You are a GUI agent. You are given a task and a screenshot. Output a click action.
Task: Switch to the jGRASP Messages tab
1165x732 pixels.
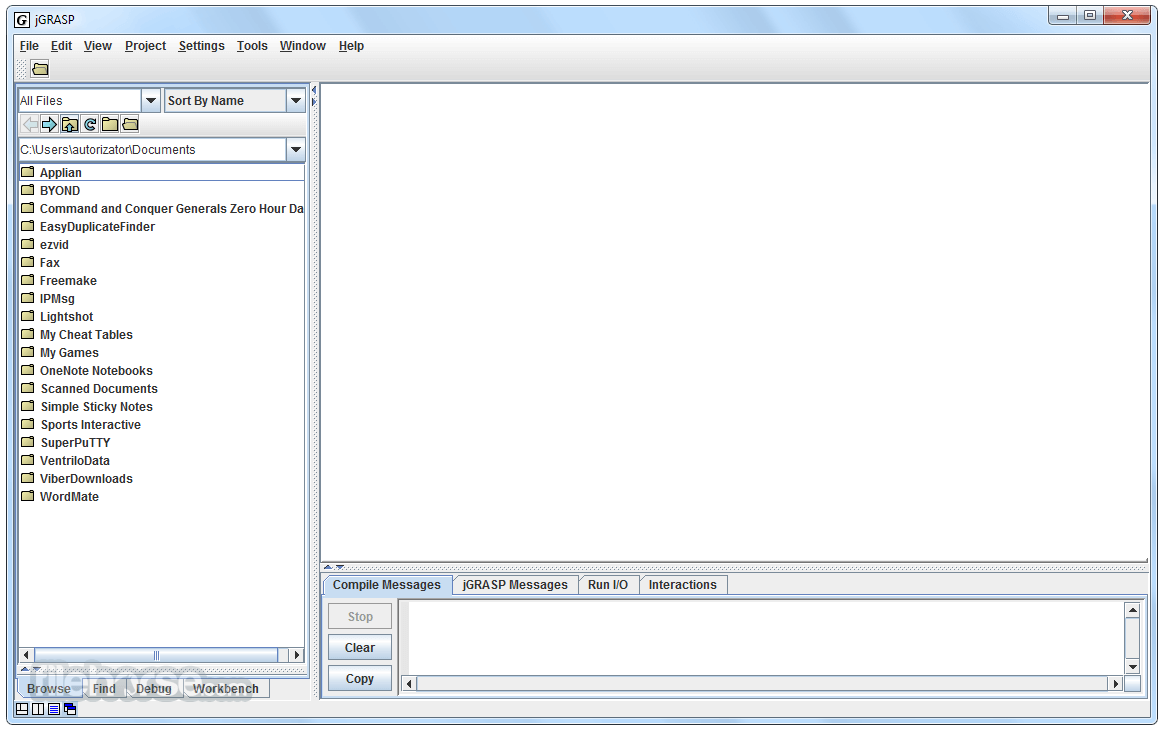(x=515, y=585)
